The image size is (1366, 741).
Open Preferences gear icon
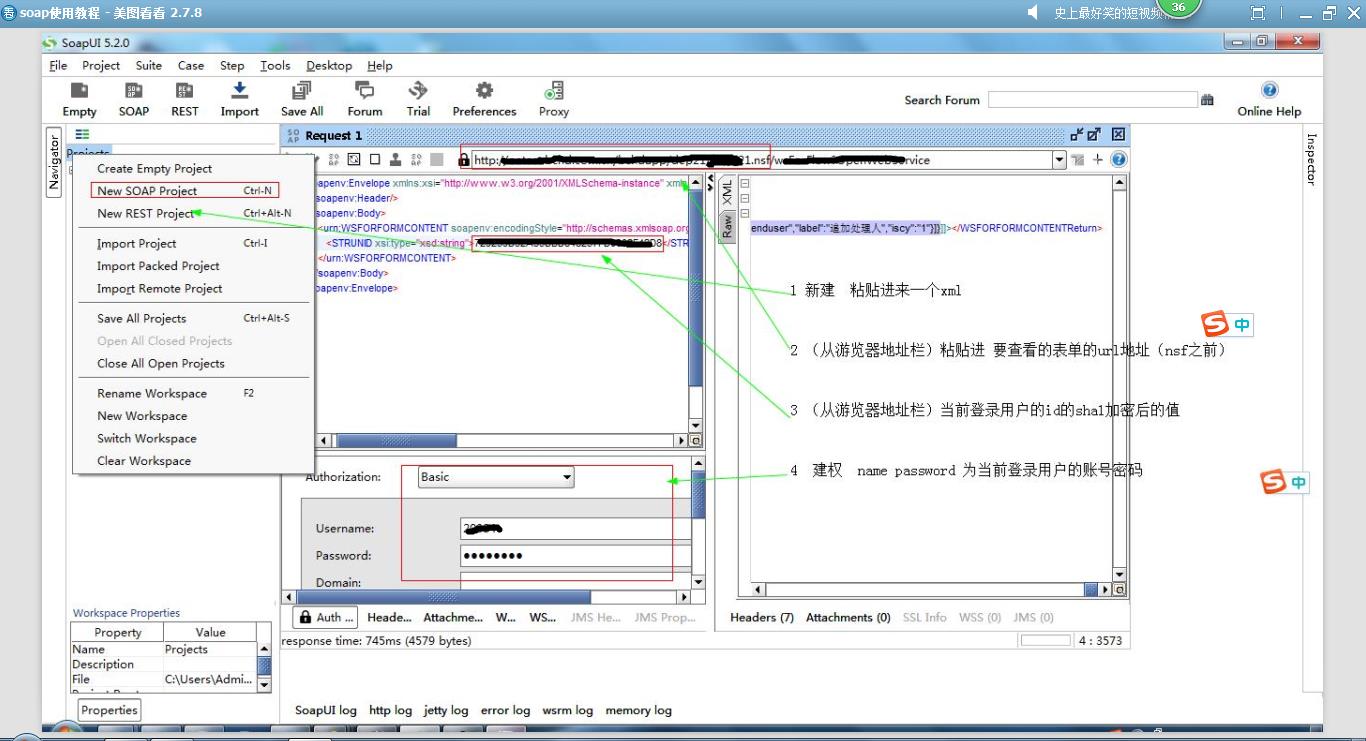(484, 91)
